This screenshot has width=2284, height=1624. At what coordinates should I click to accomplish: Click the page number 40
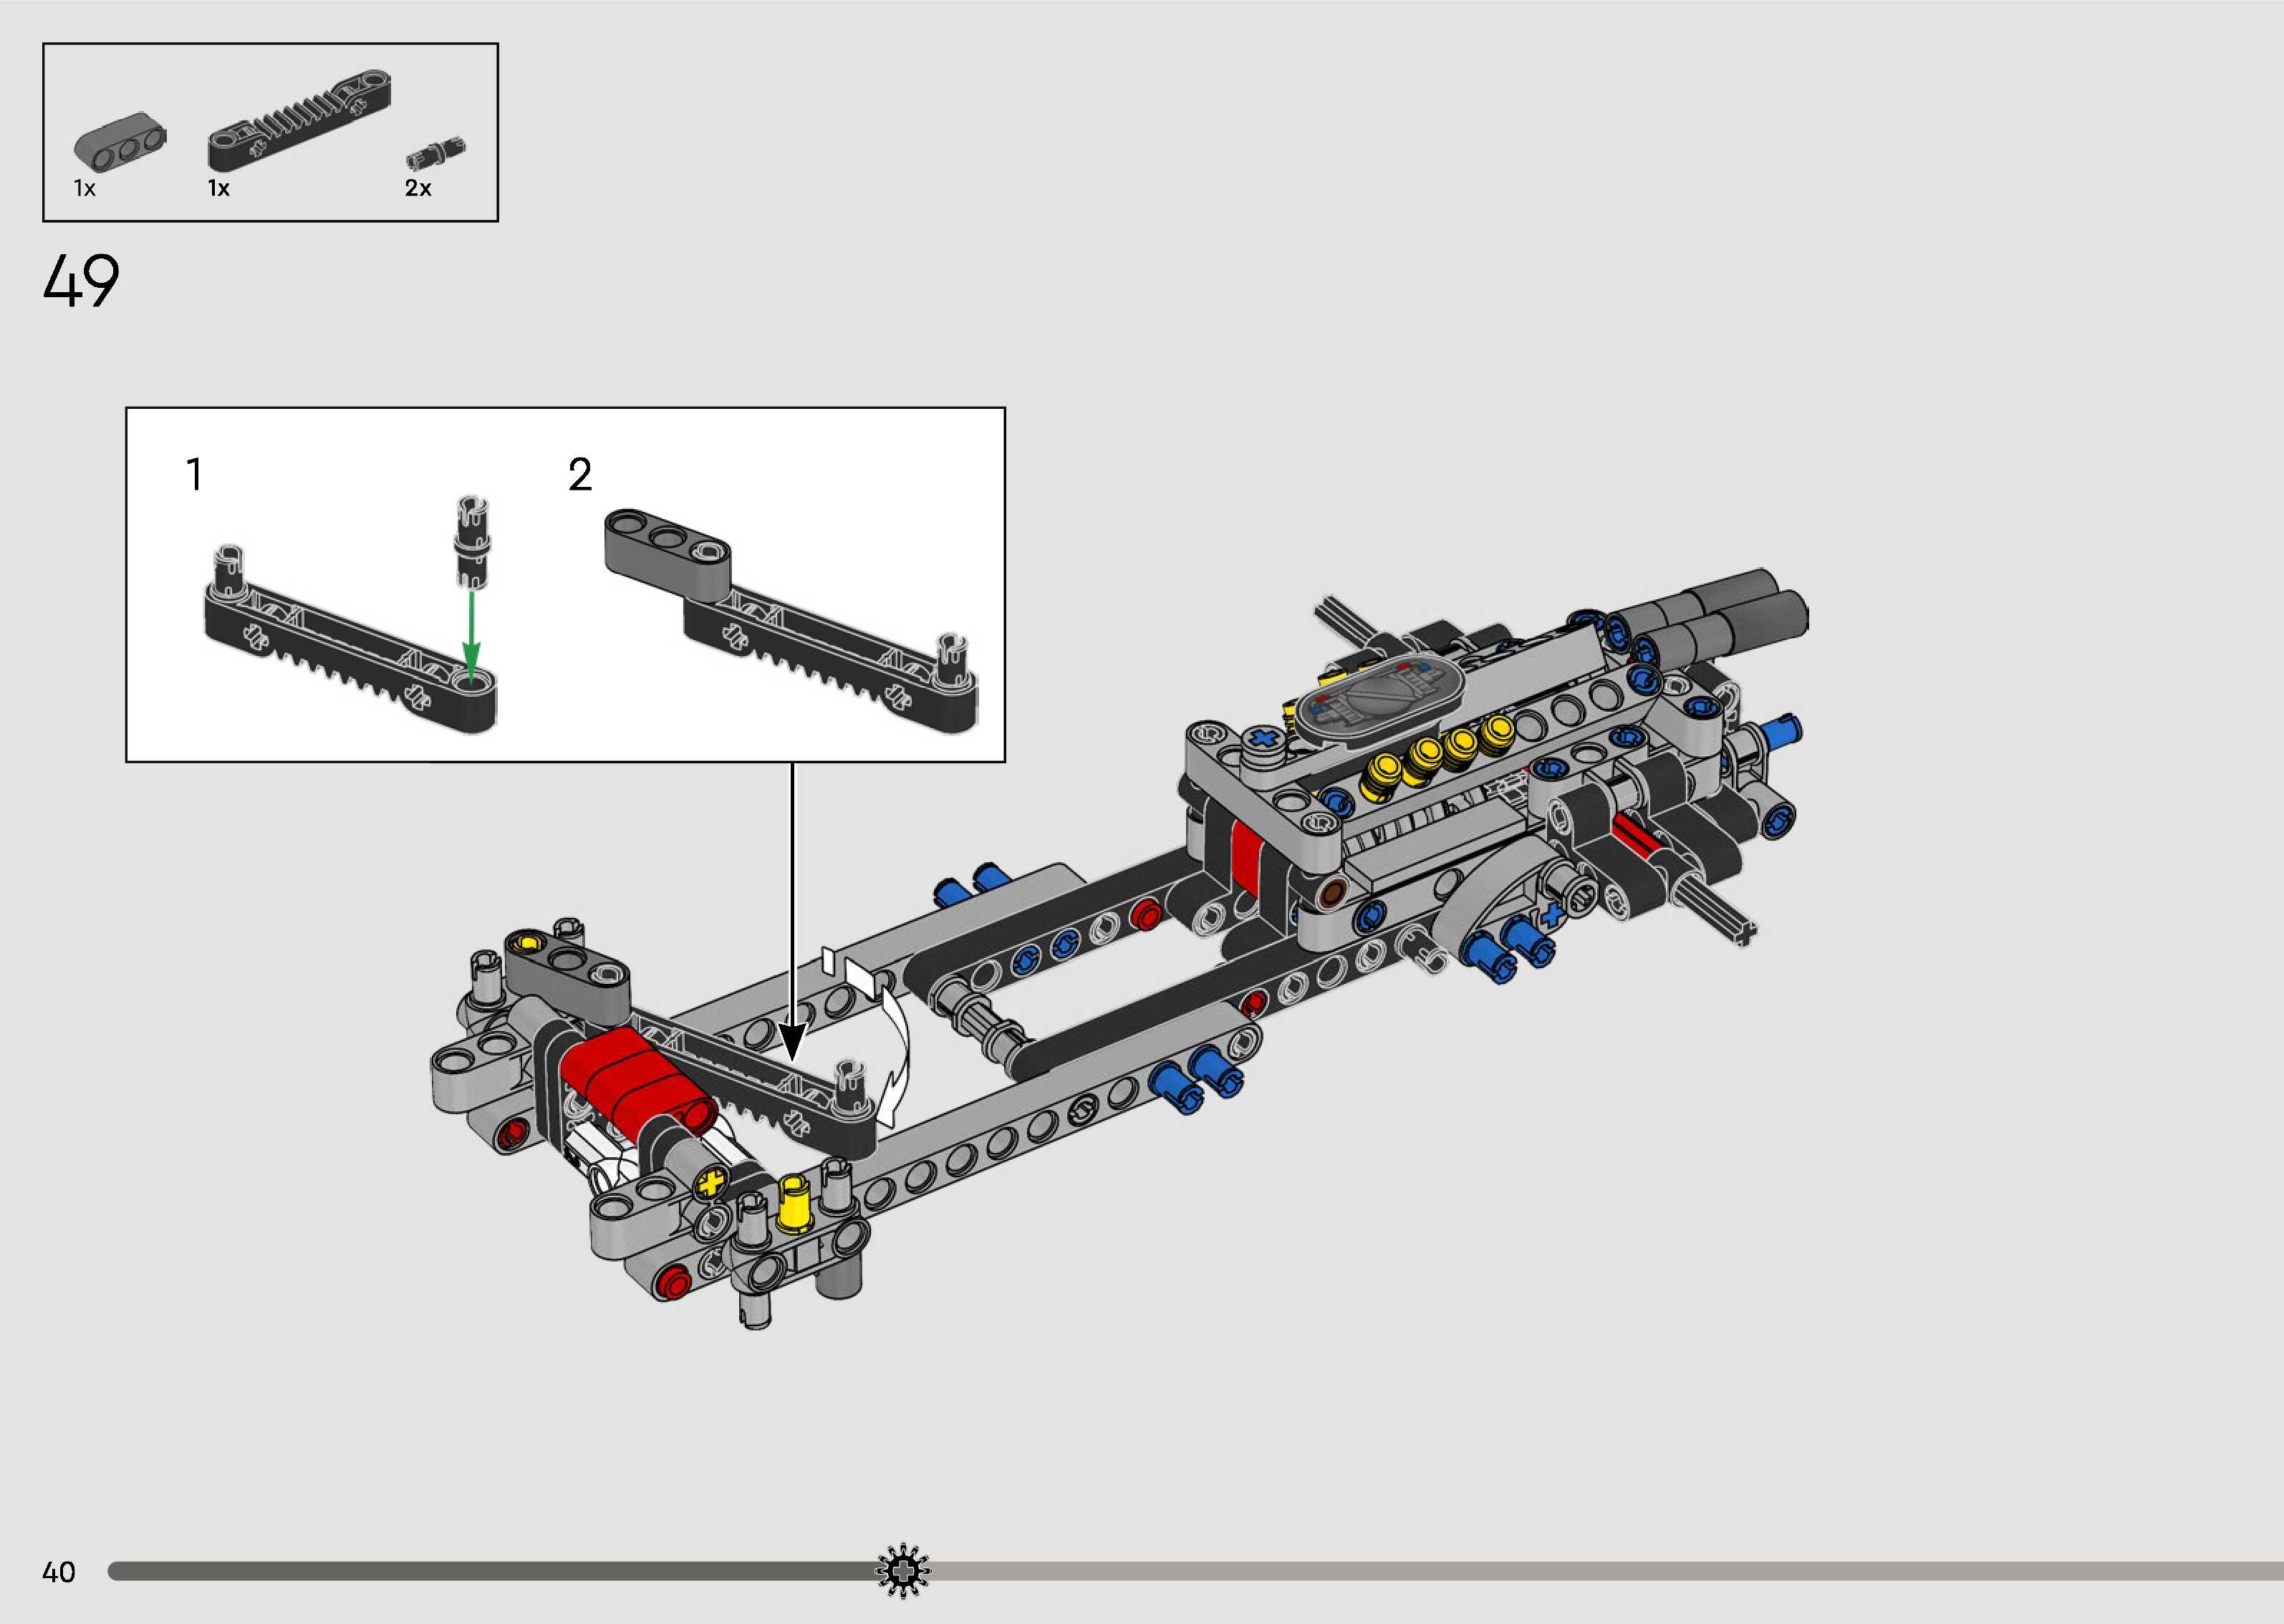tap(59, 1572)
